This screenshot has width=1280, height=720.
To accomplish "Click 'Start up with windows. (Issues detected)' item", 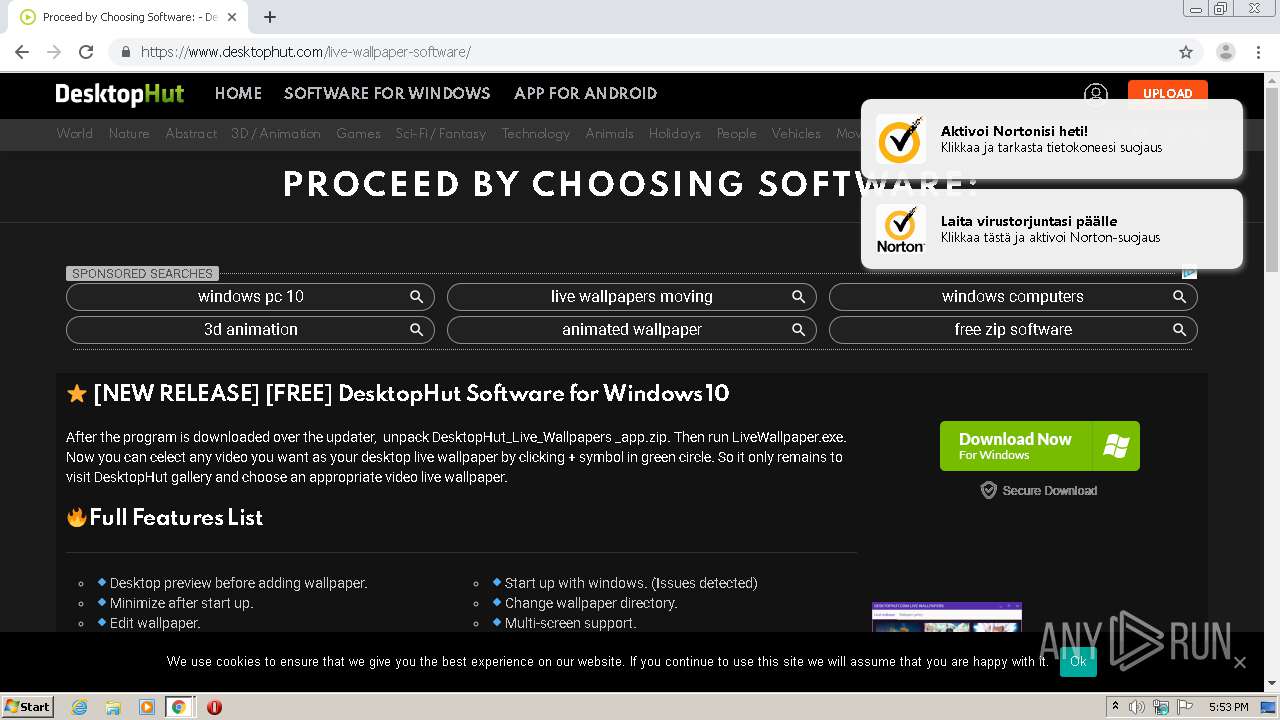I will [x=631, y=583].
